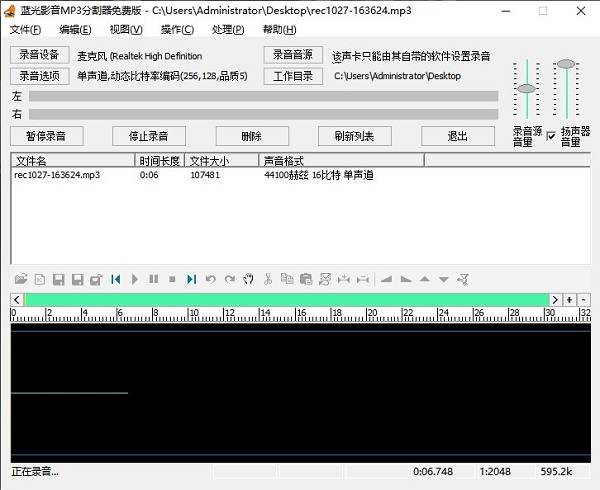The image size is (600, 490).
Task: Open the 处理(P) menu
Action: tap(228, 30)
